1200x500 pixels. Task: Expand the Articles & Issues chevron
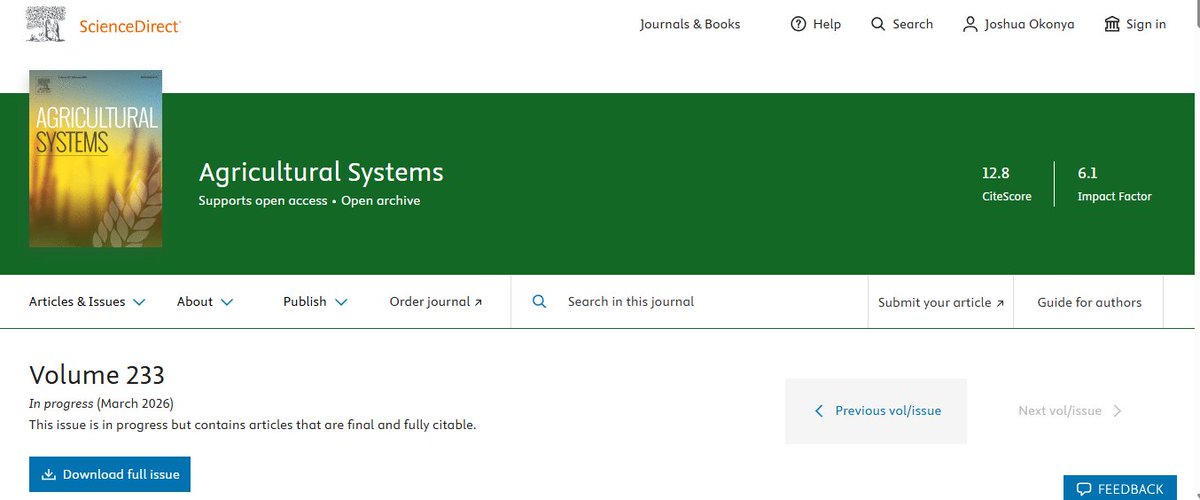[139, 302]
